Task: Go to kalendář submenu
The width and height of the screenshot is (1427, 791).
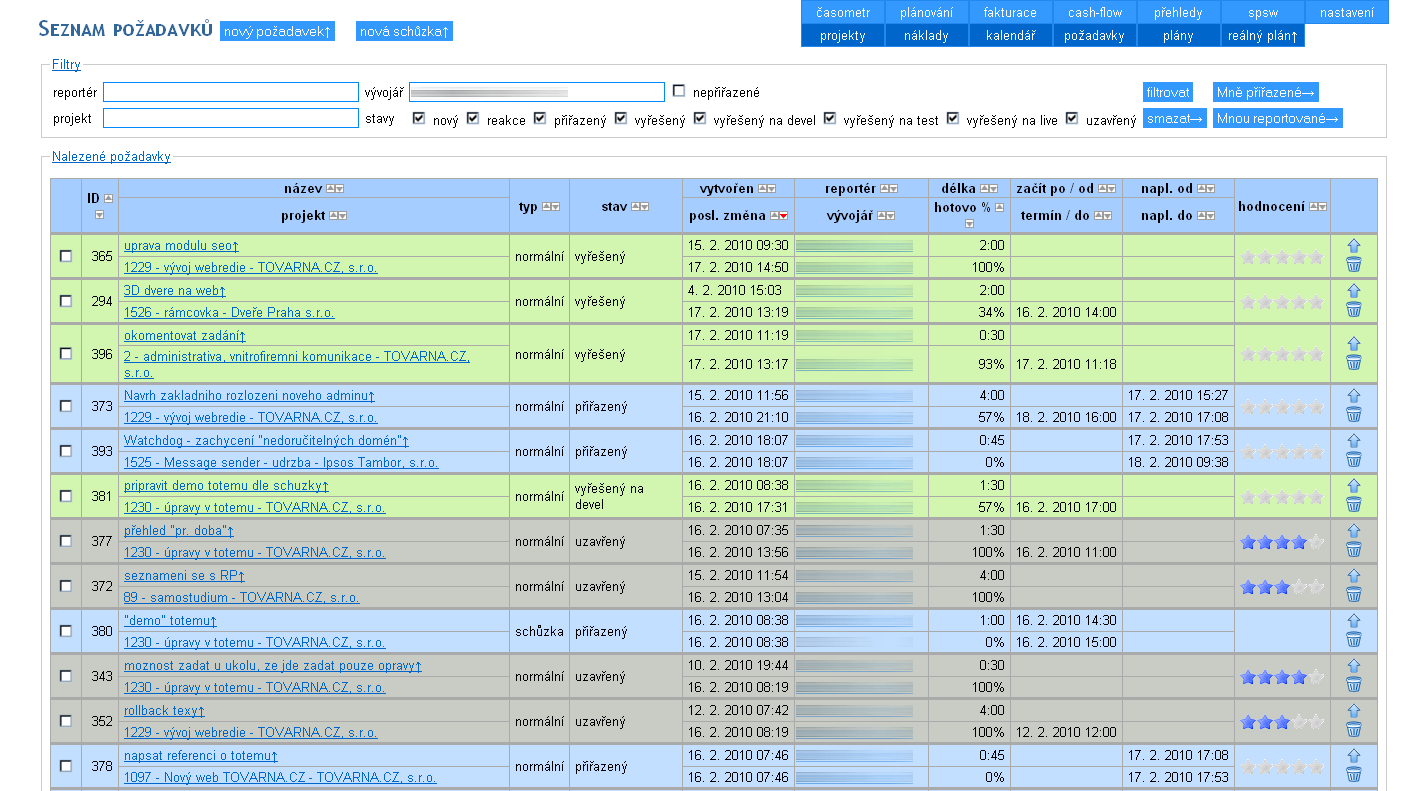Action: 1010,35
